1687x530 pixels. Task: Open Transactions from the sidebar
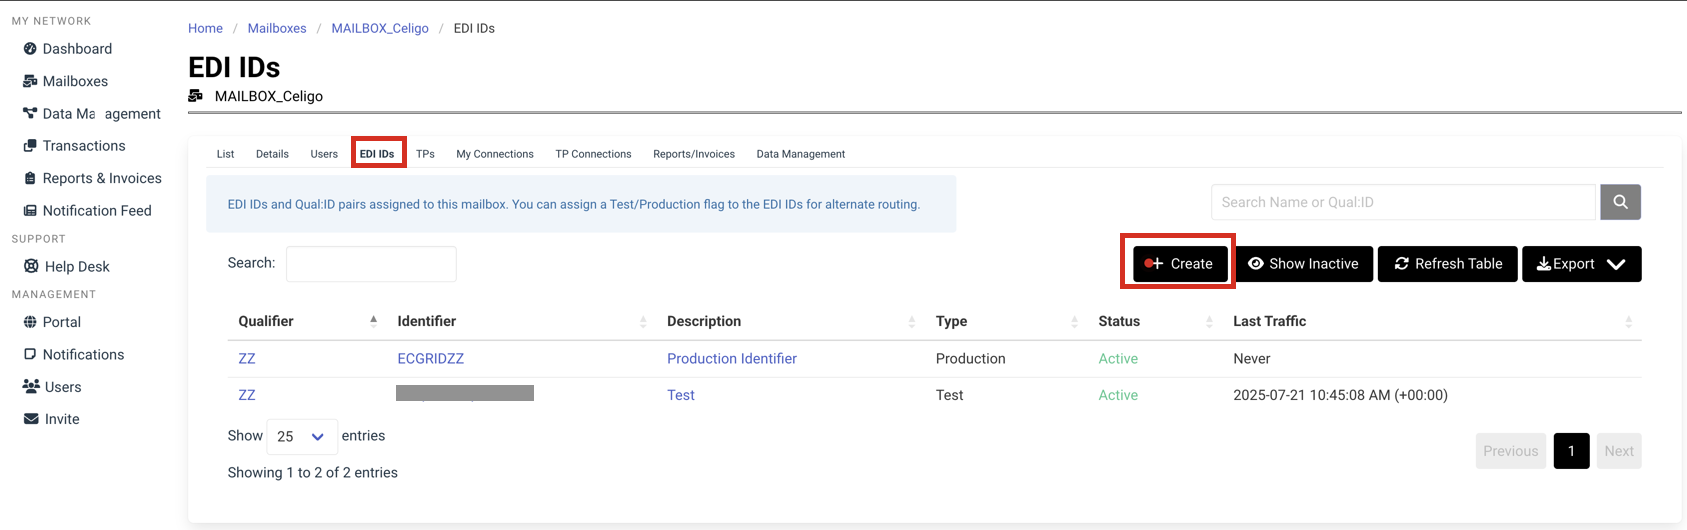[84, 145]
